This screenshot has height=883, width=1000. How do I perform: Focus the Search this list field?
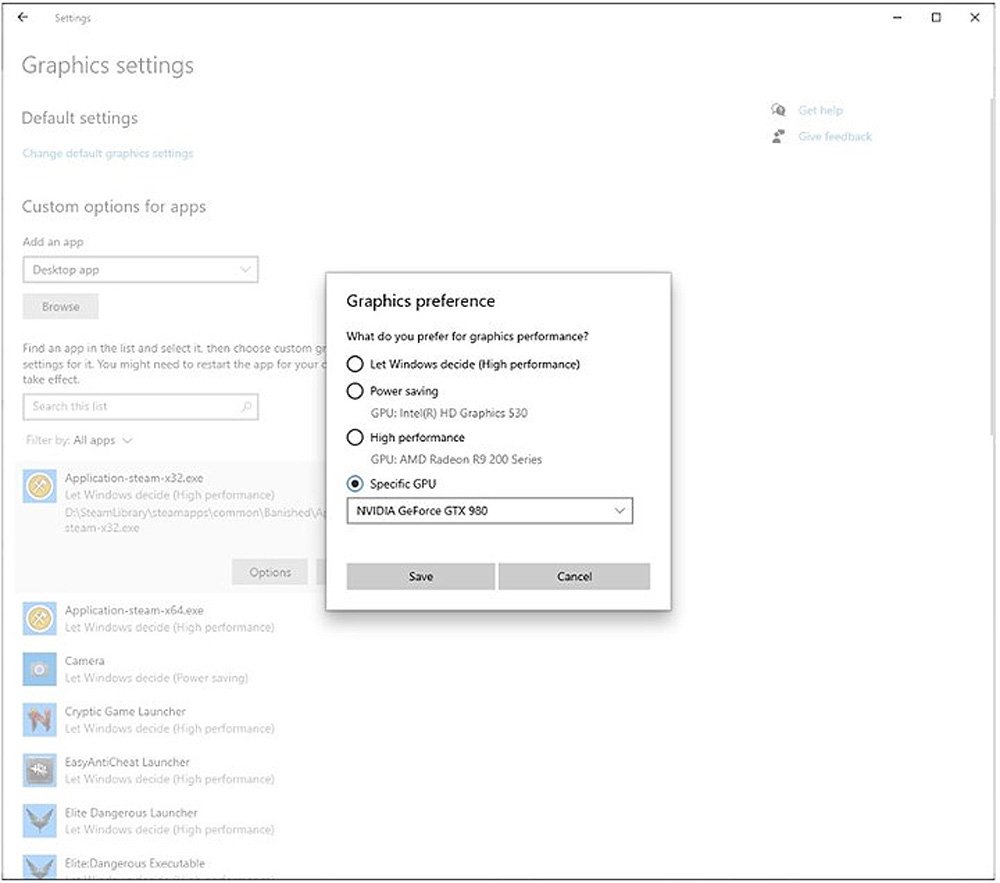tap(140, 407)
